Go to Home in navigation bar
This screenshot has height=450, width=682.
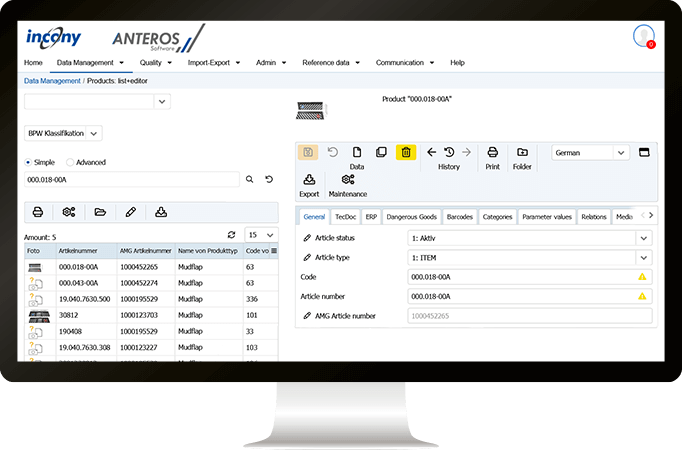click(33, 63)
